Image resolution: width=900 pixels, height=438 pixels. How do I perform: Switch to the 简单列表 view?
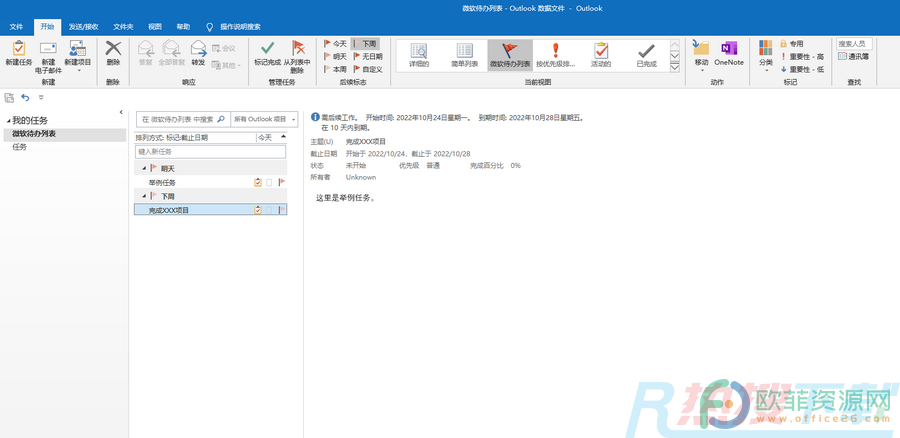coord(464,55)
